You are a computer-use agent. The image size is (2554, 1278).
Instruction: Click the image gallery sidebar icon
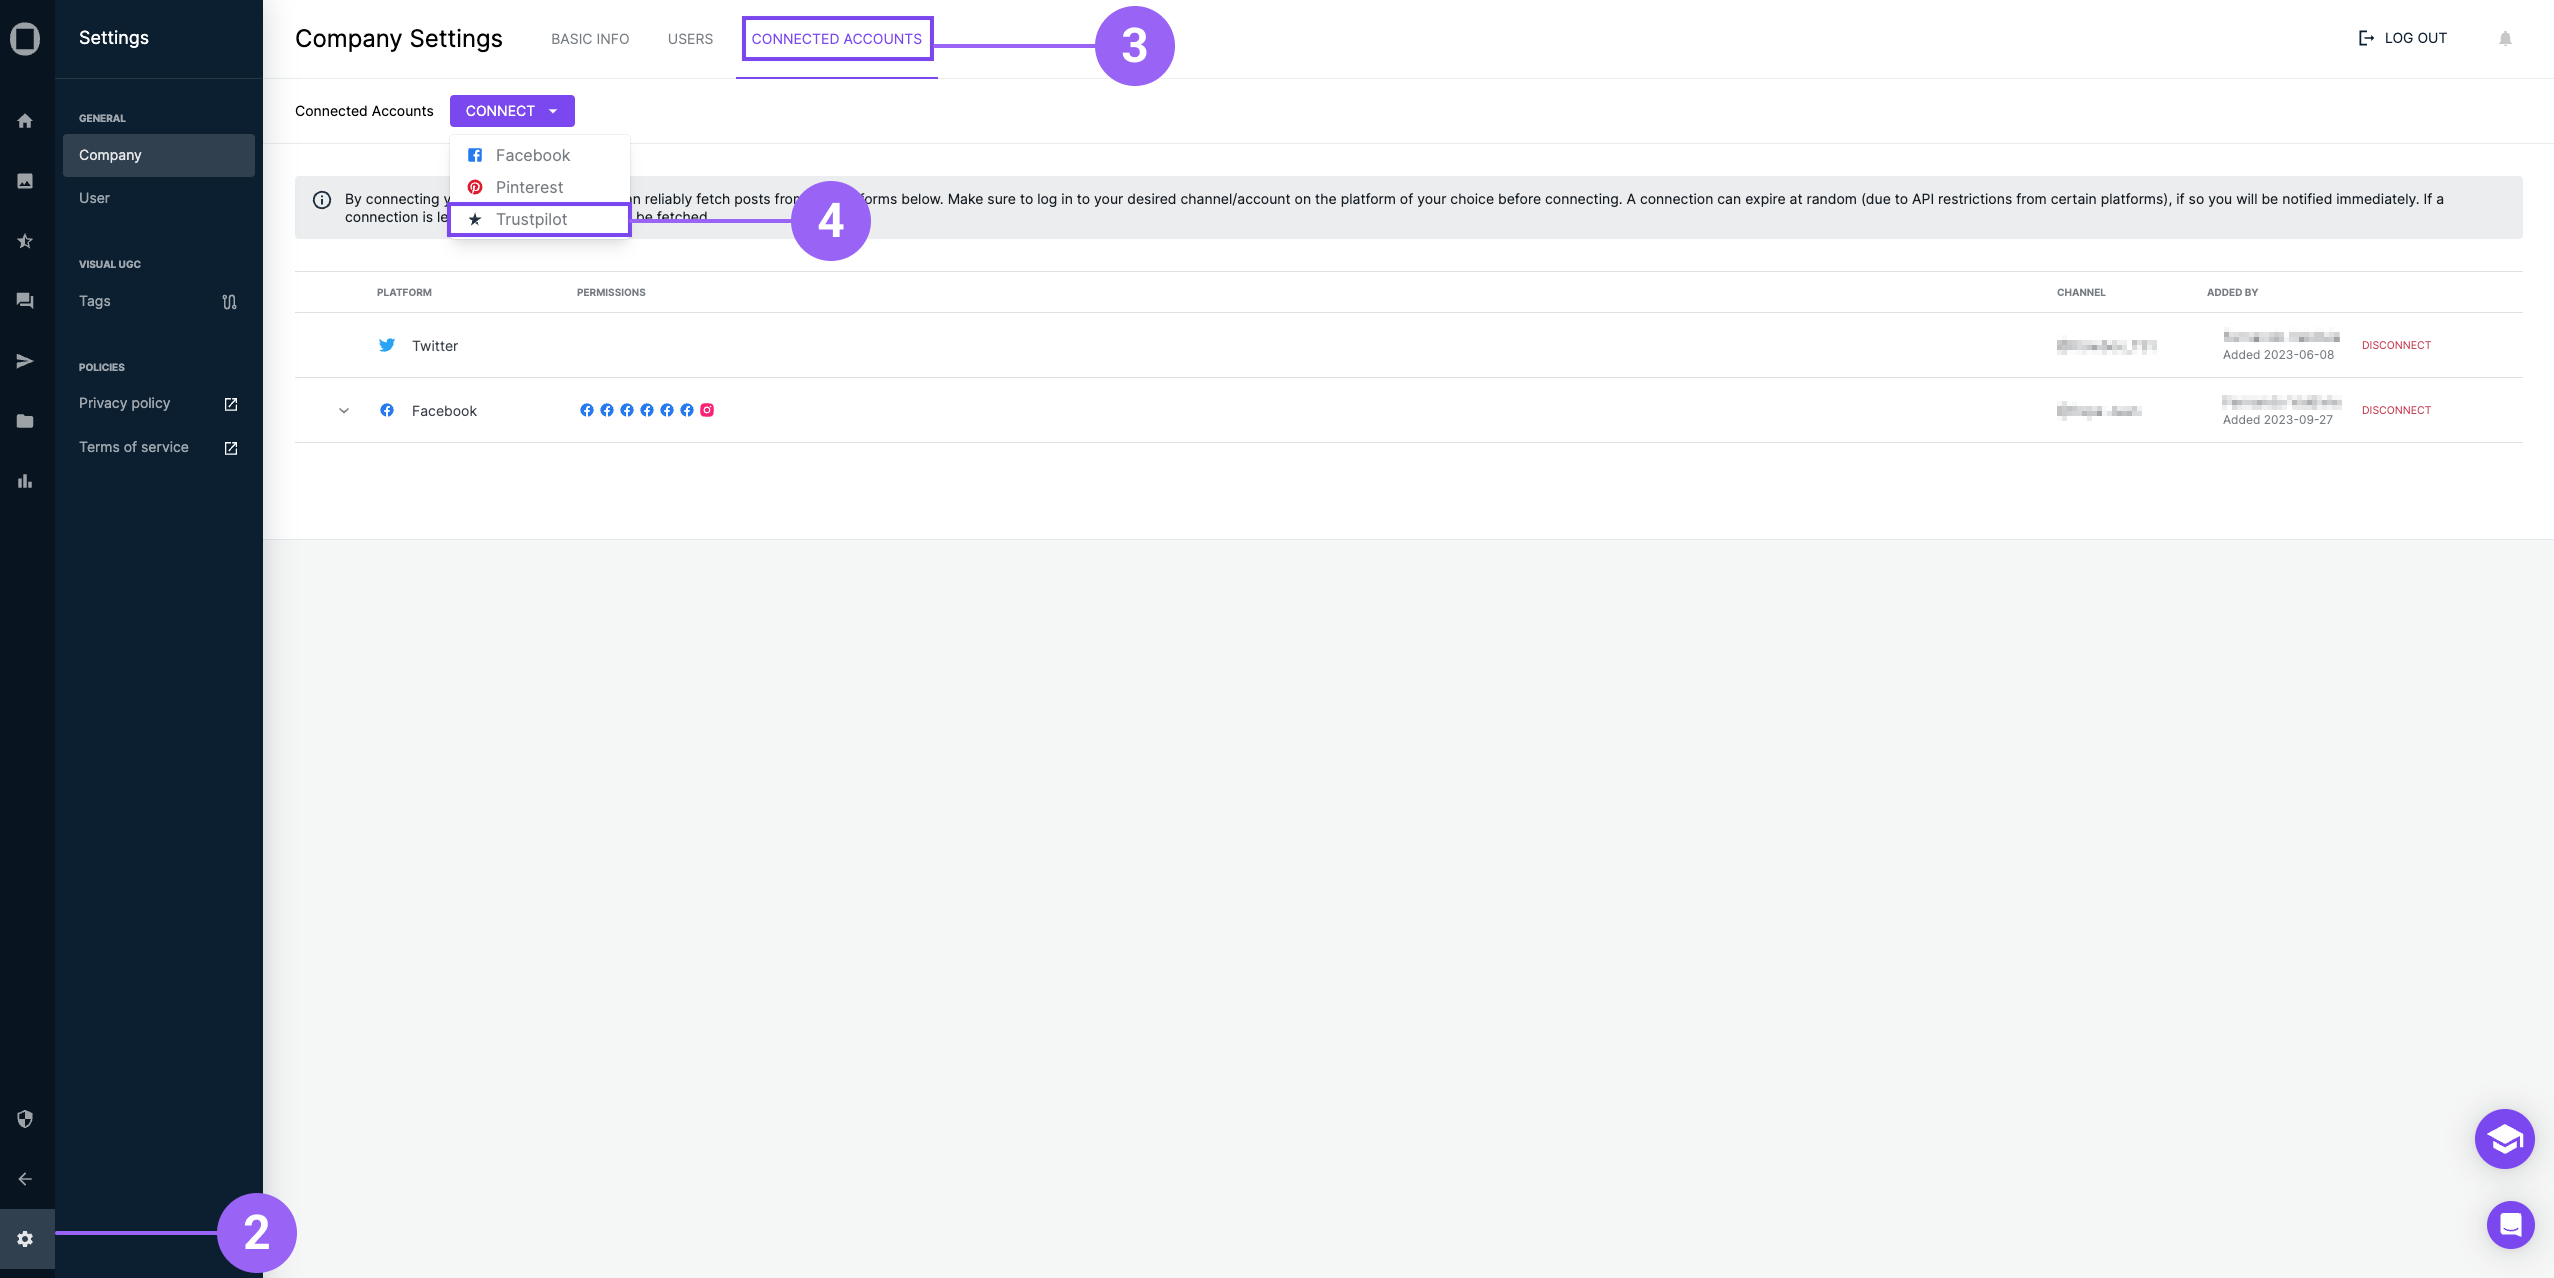[x=26, y=181]
